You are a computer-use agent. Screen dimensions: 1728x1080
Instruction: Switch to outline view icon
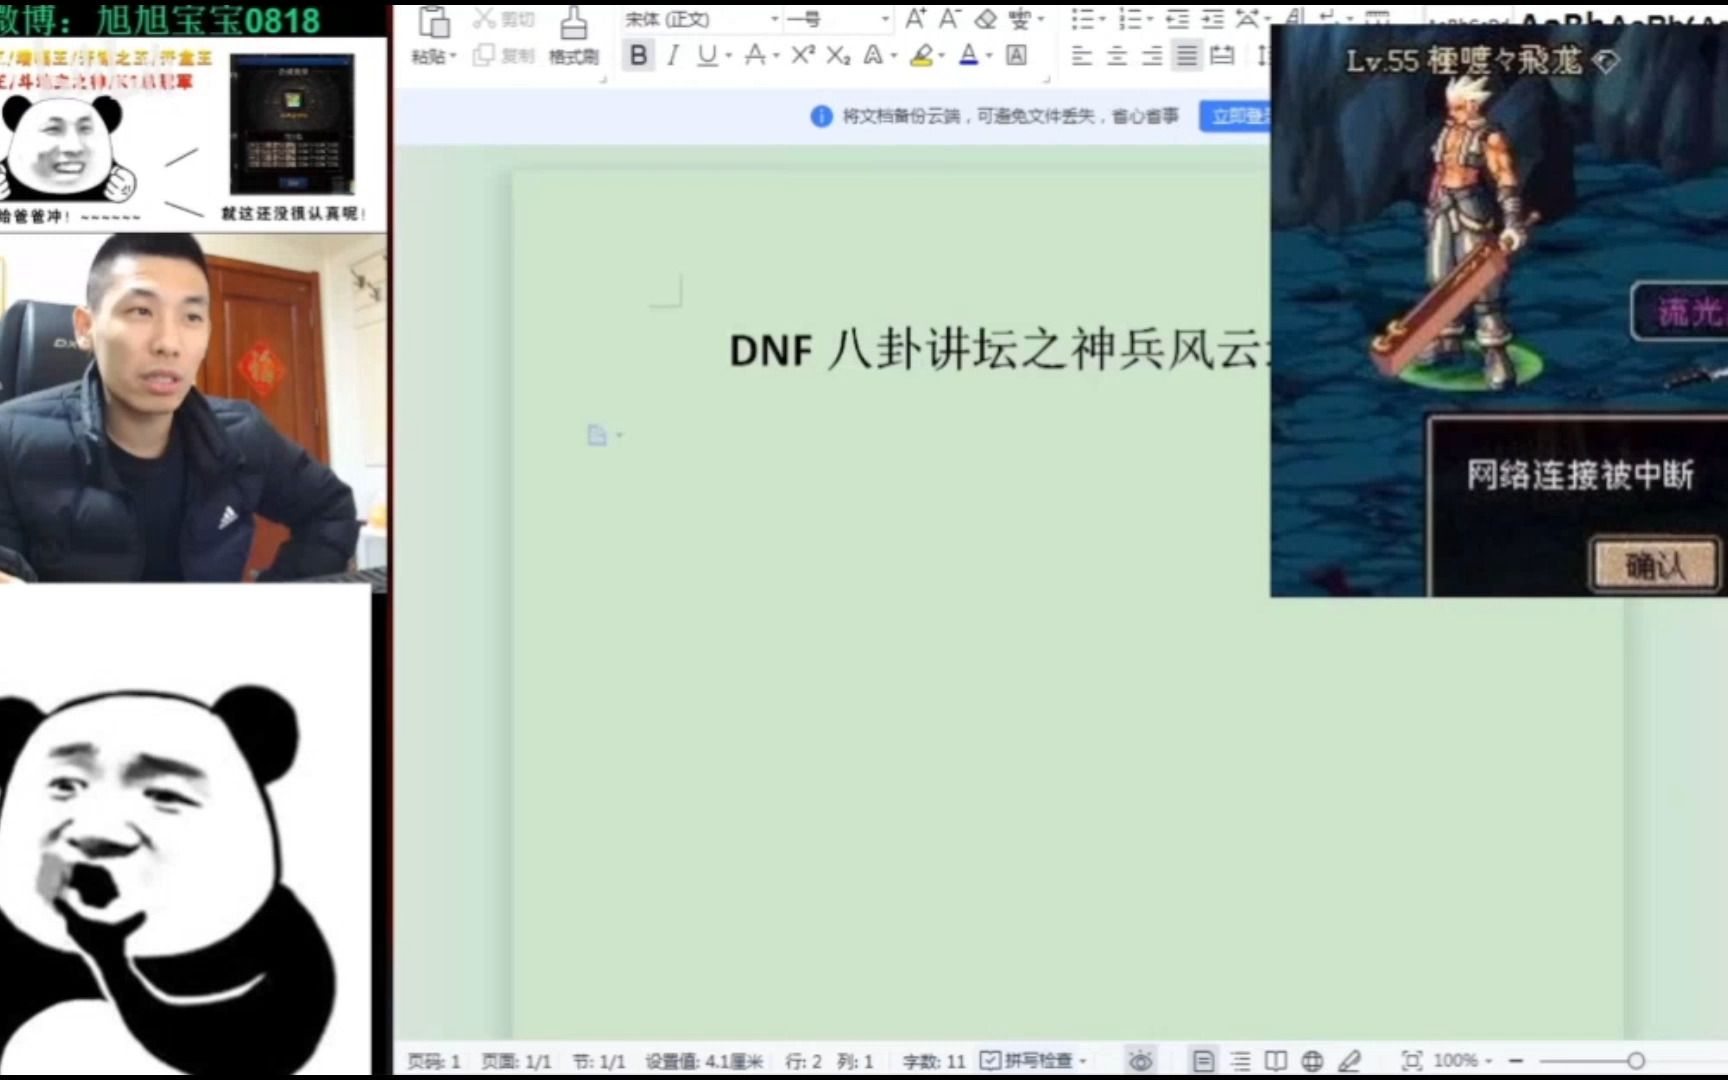pyautogui.click(x=1240, y=1061)
